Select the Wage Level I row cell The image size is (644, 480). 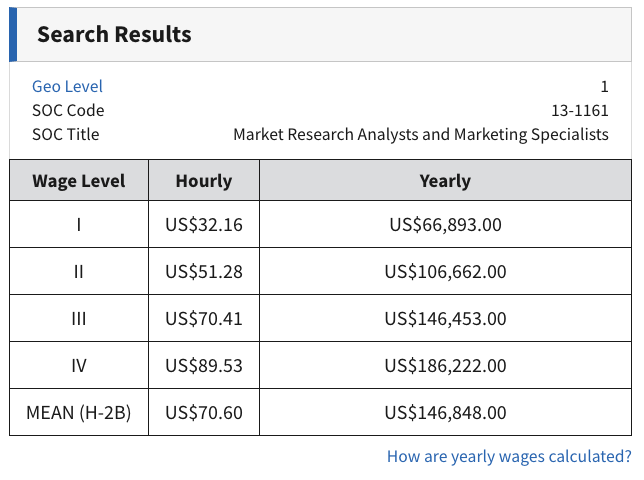coord(79,225)
